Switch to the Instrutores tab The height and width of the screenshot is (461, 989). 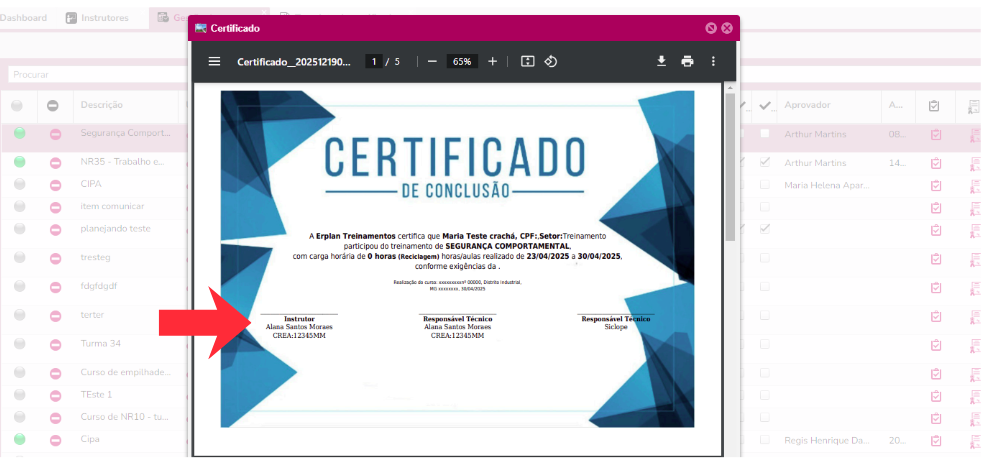[97, 18]
